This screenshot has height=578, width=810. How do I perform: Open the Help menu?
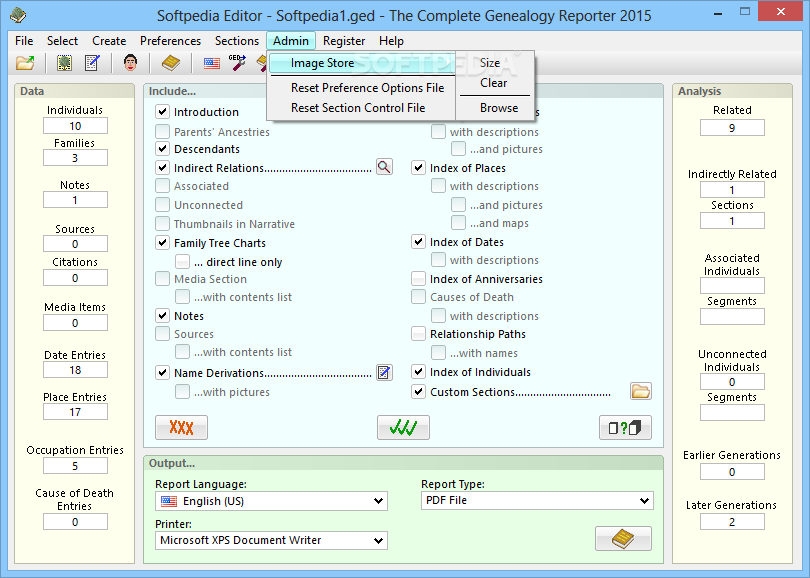[391, 41]
